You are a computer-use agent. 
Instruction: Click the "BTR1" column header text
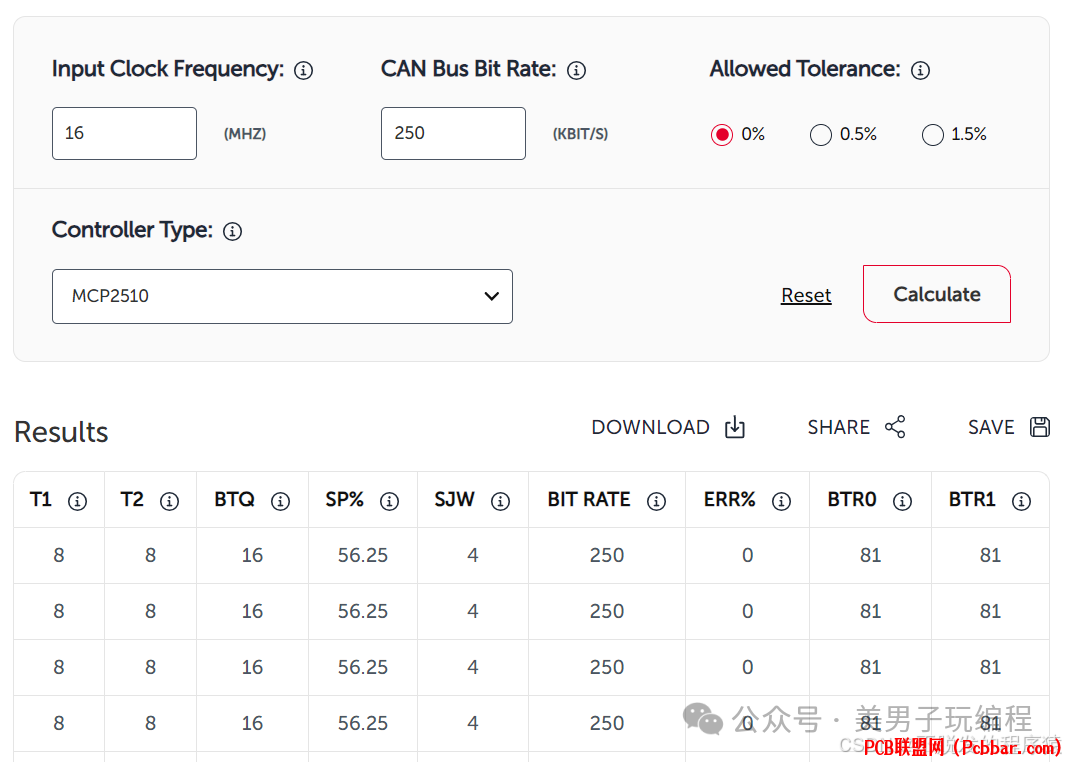(972, 500)
